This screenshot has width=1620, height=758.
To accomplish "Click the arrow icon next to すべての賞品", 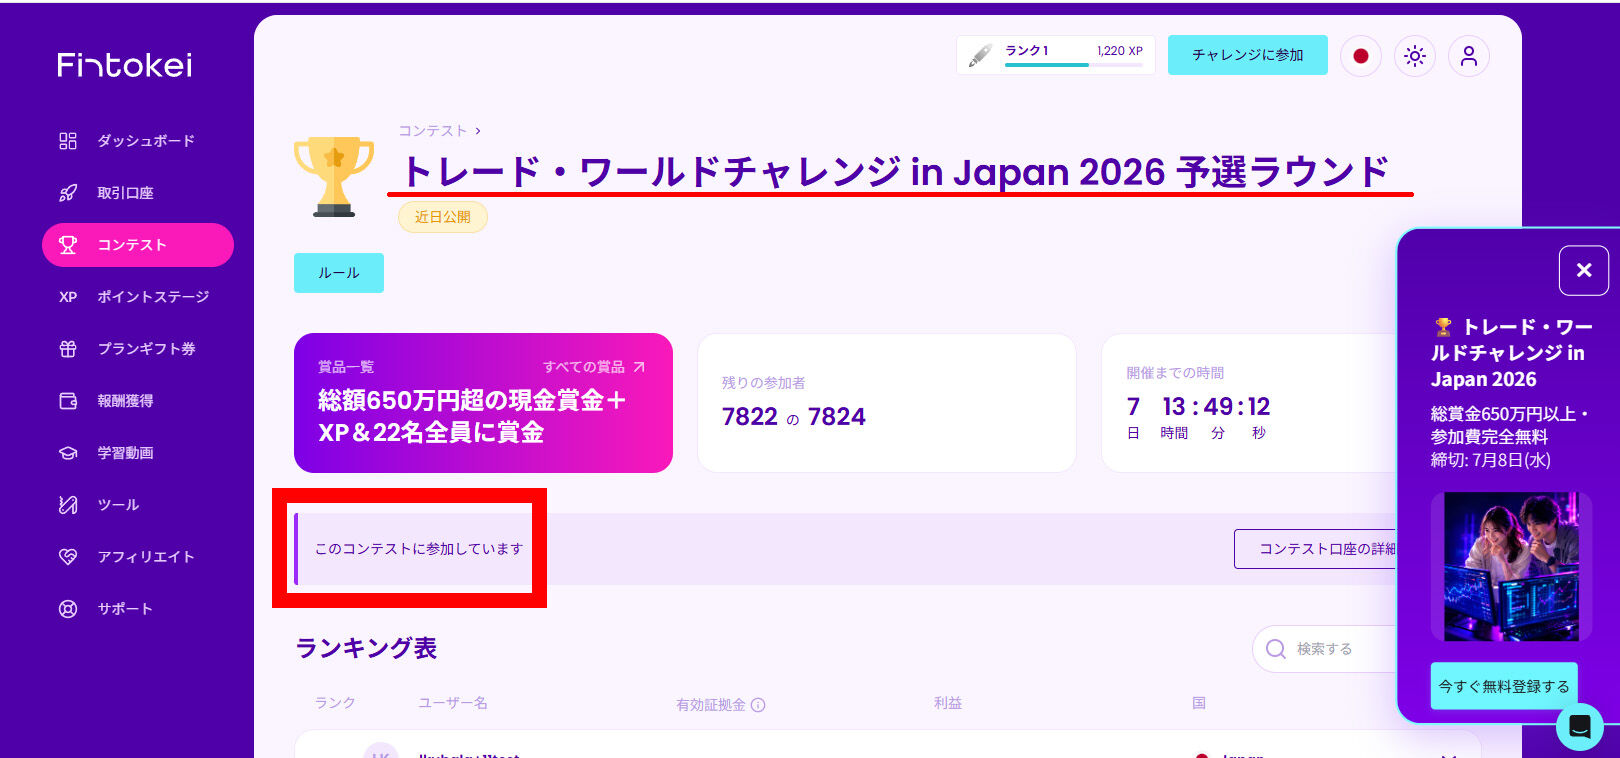I will (x=639, y=367).
